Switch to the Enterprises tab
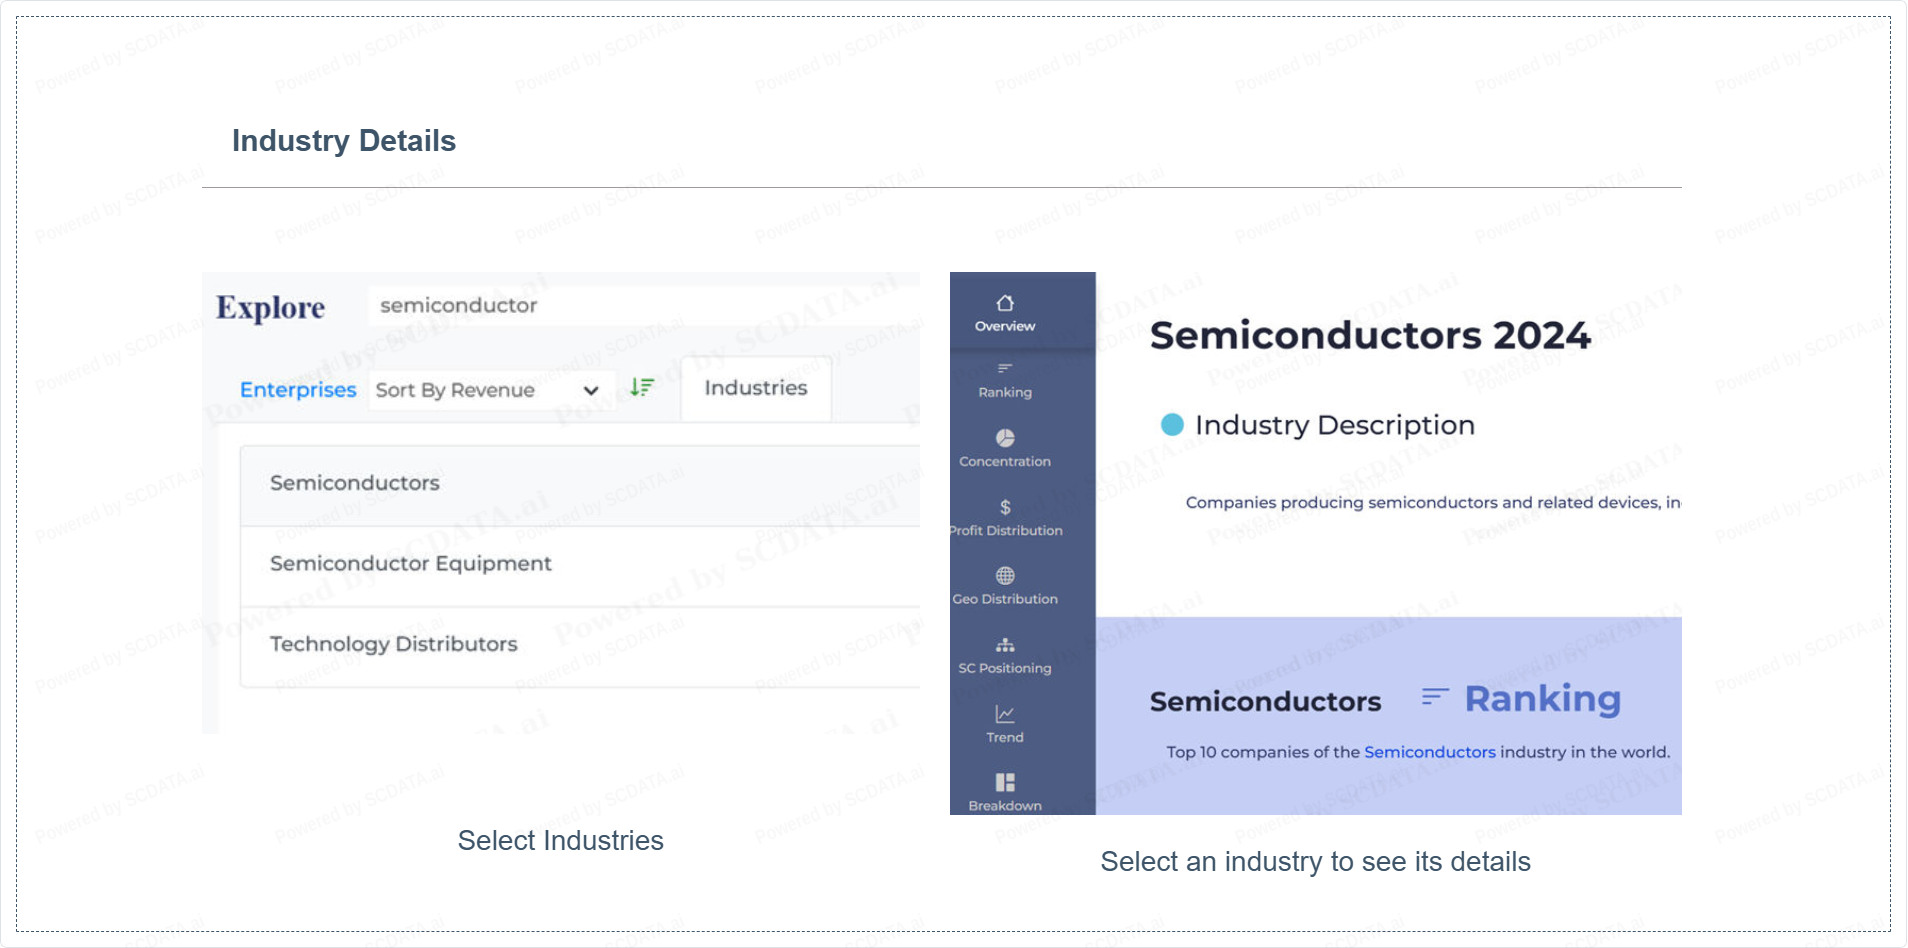 pos(298,390)
